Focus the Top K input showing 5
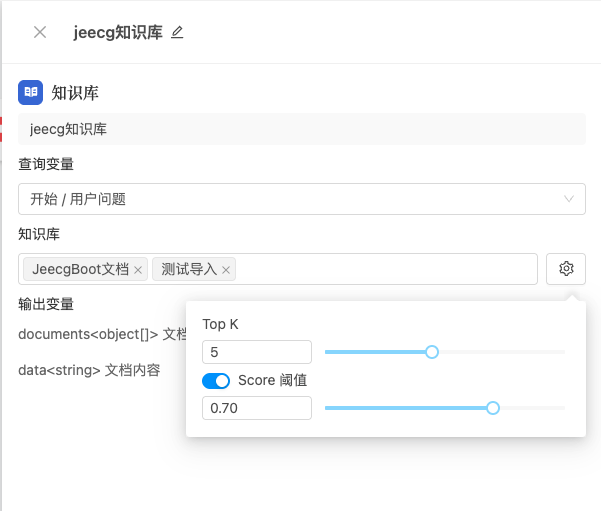The height and width of the screenshot is (511, 601). [x=257, y=352]
